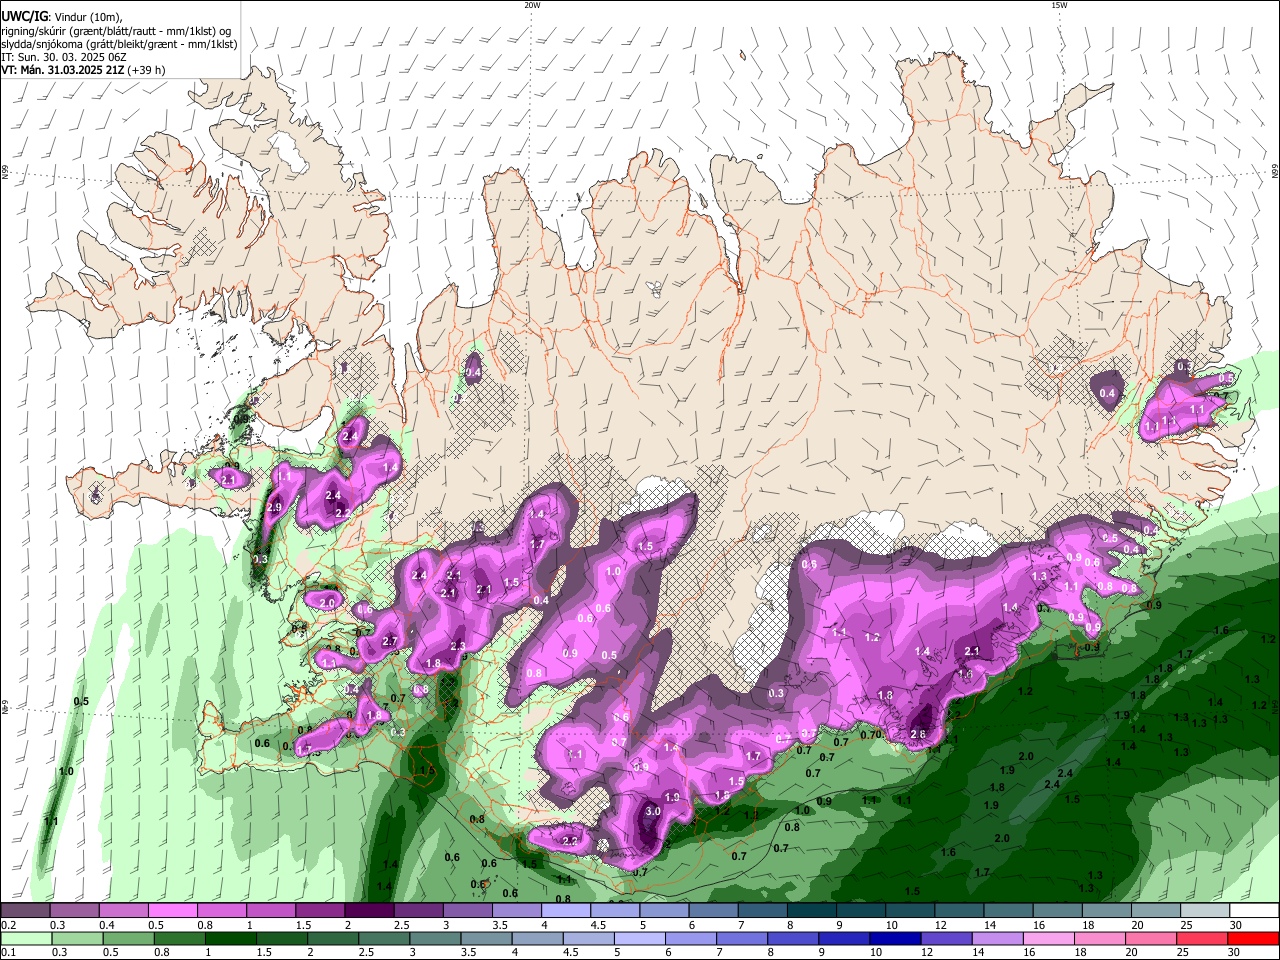
Task: Click the "3.0" snowfall value on the map
Action: coord(653,811)
